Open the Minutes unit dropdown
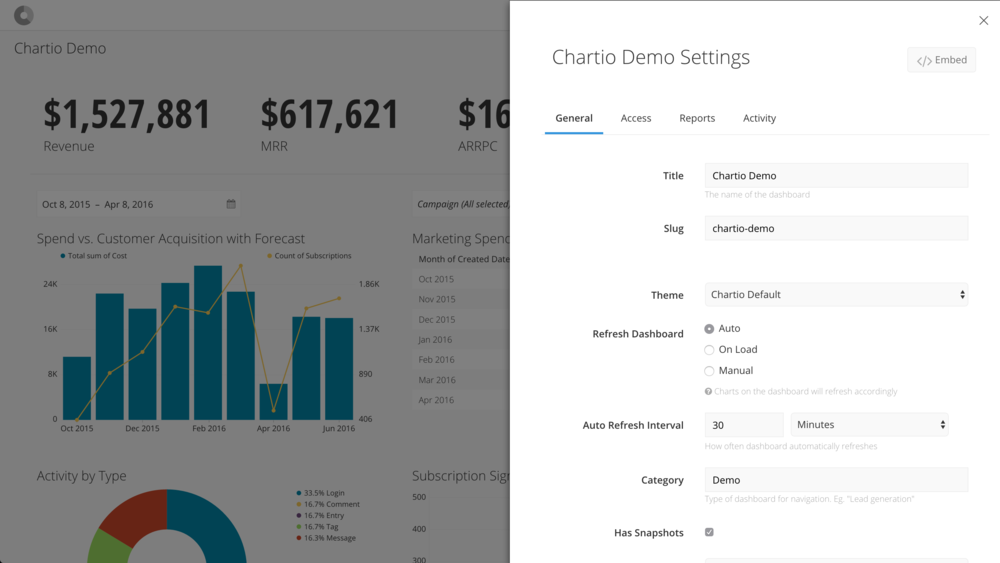 [869, 425]
